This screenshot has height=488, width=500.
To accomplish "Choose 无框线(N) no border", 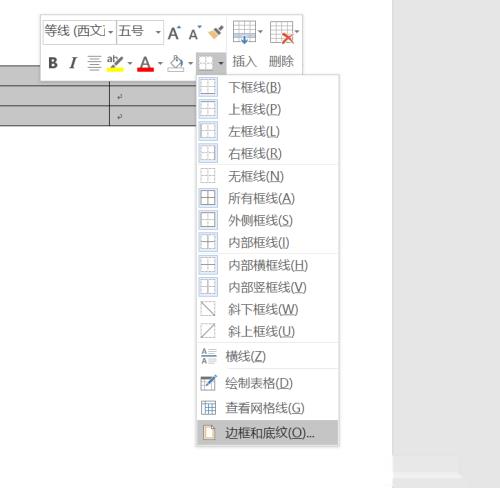I will pyautogui.click(x=268, y=176).
